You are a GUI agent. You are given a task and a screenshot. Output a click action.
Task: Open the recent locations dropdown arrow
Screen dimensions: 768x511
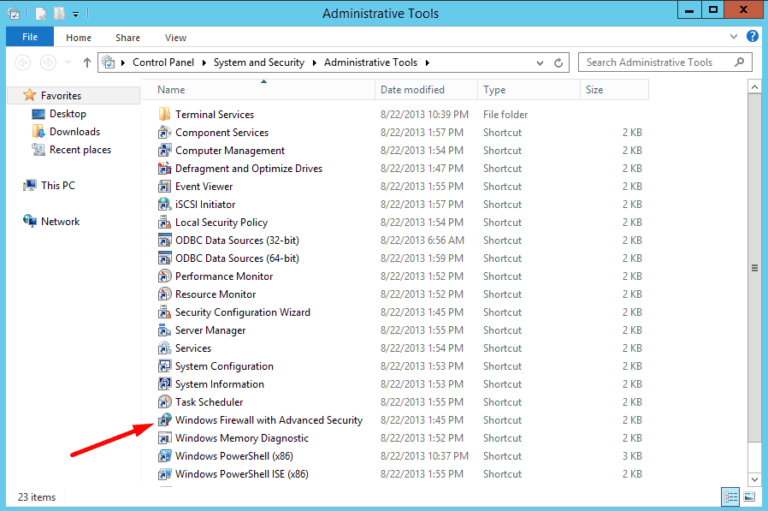pyautogui.click(x=68, y=62)
